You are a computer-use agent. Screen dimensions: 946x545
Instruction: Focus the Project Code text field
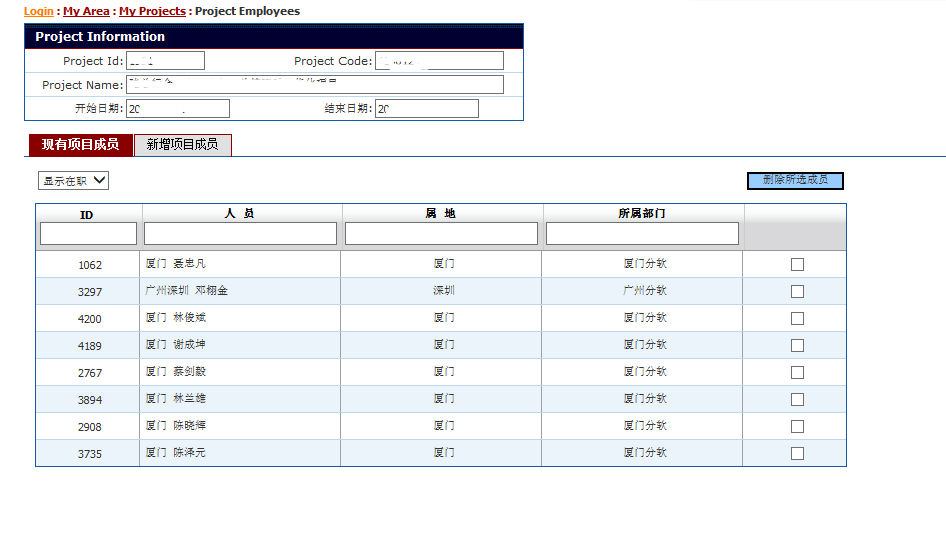tap(439, 61)
